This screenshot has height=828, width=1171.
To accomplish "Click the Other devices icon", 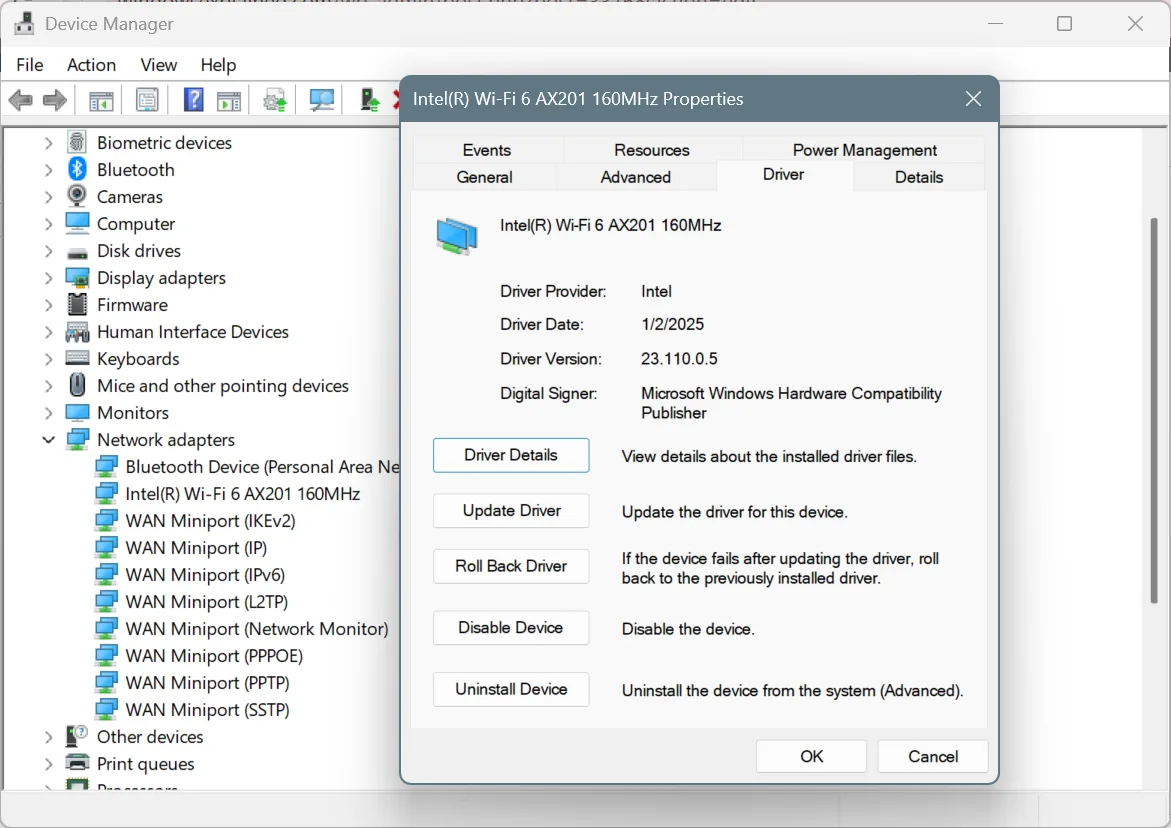I will tap(77, 736).
